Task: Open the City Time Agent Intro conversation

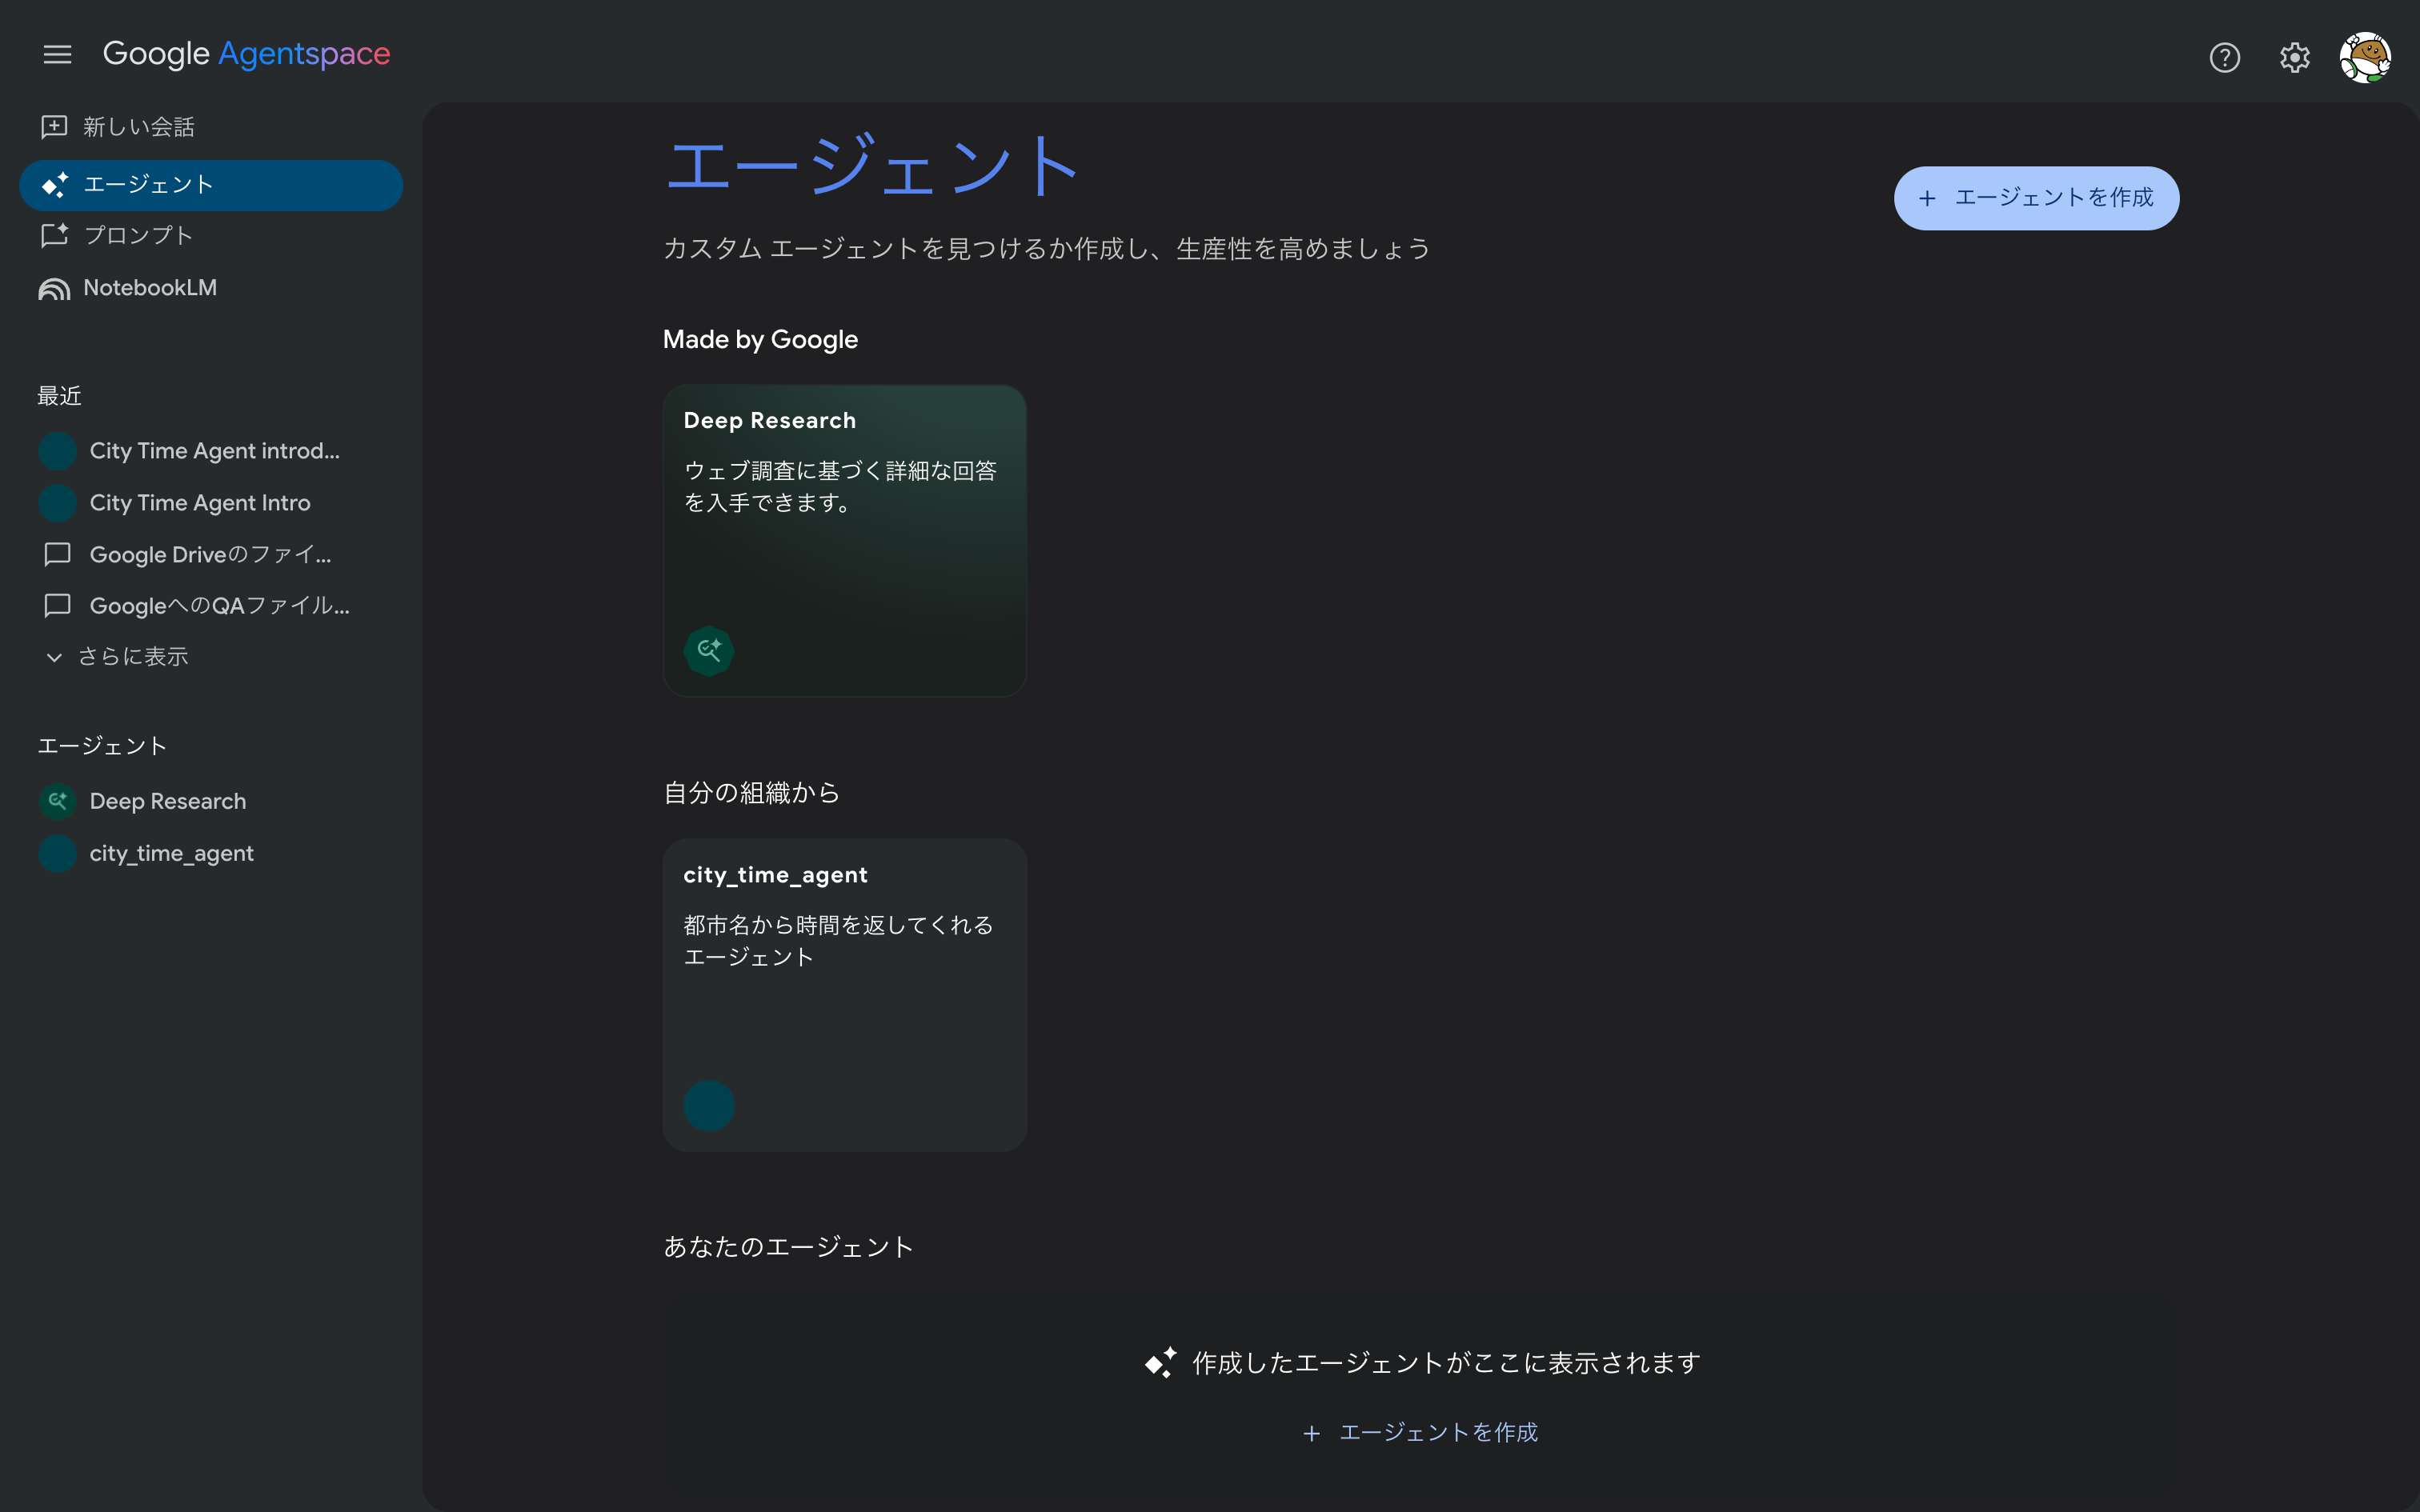Action: [x=211, y=503]
